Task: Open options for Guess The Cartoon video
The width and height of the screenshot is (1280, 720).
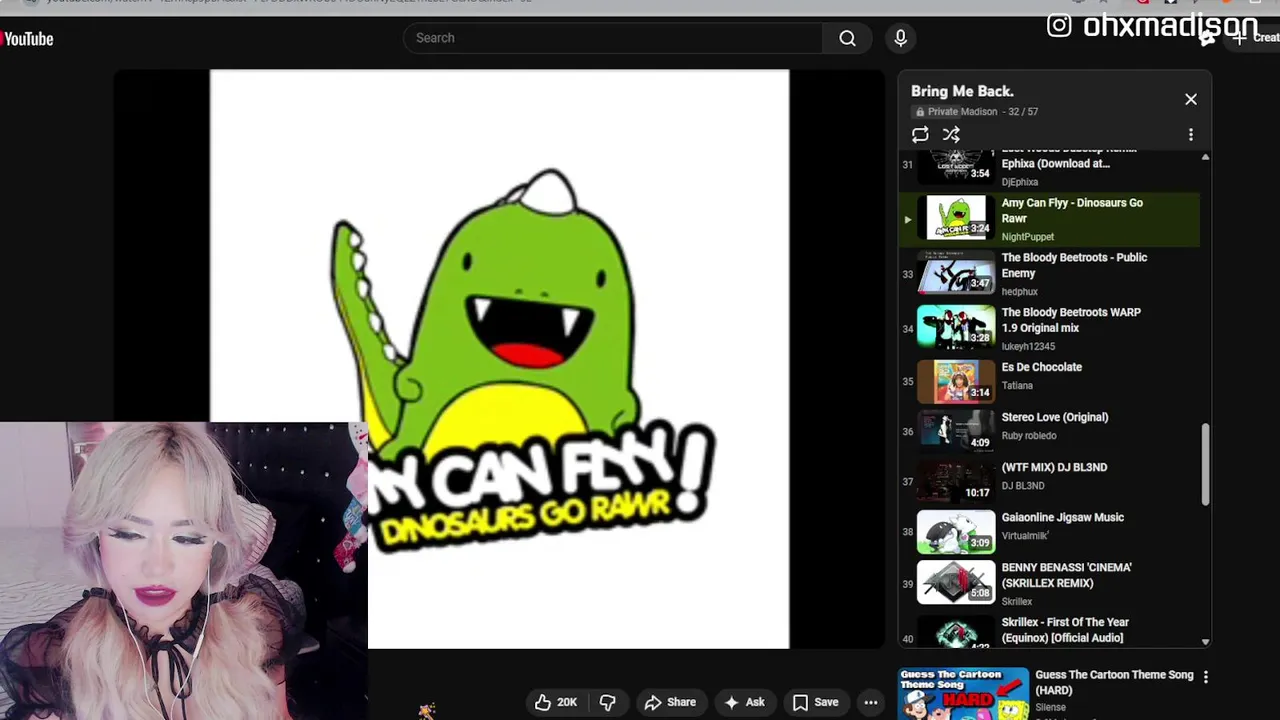Action: (1205, 677)
